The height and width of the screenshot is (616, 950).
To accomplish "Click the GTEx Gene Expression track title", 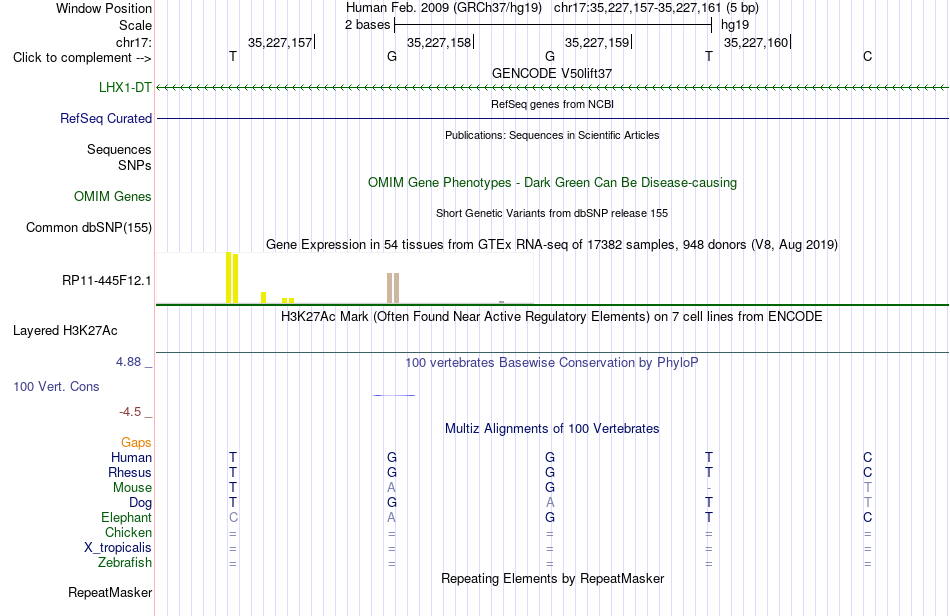I will tap(552, 245).
